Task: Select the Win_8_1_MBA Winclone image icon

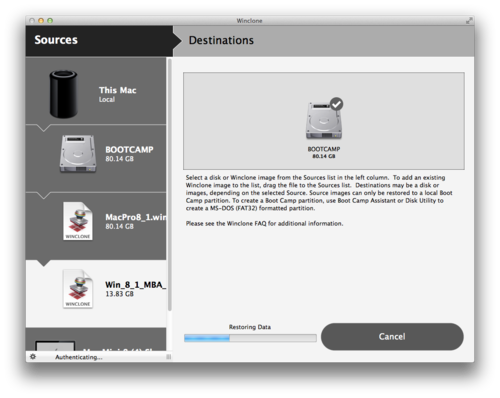Action: 78,289
